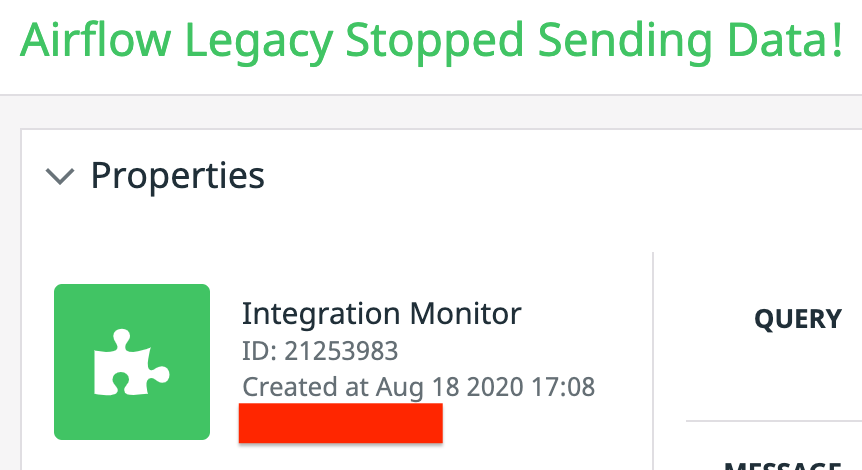Click the word 'Legacy' in the title

[x=256, y=40]
